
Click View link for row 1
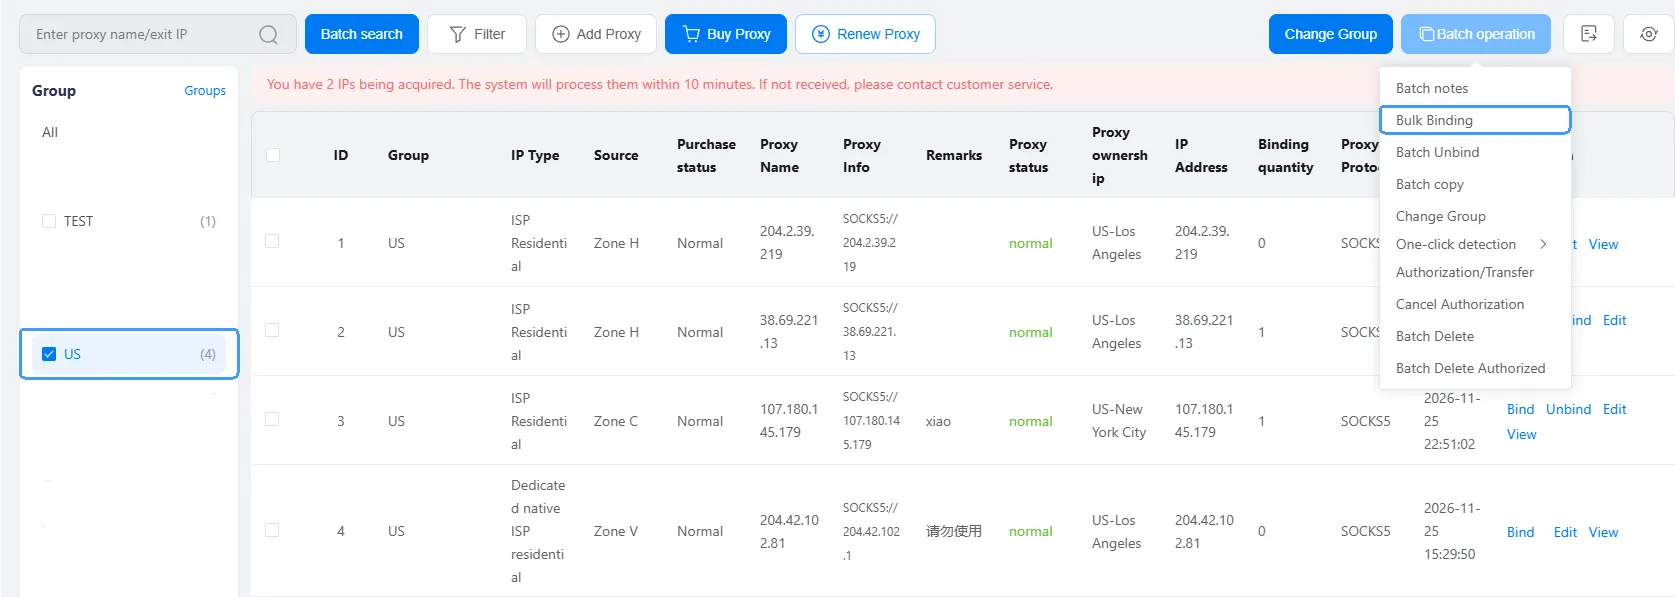[1603, 244]
